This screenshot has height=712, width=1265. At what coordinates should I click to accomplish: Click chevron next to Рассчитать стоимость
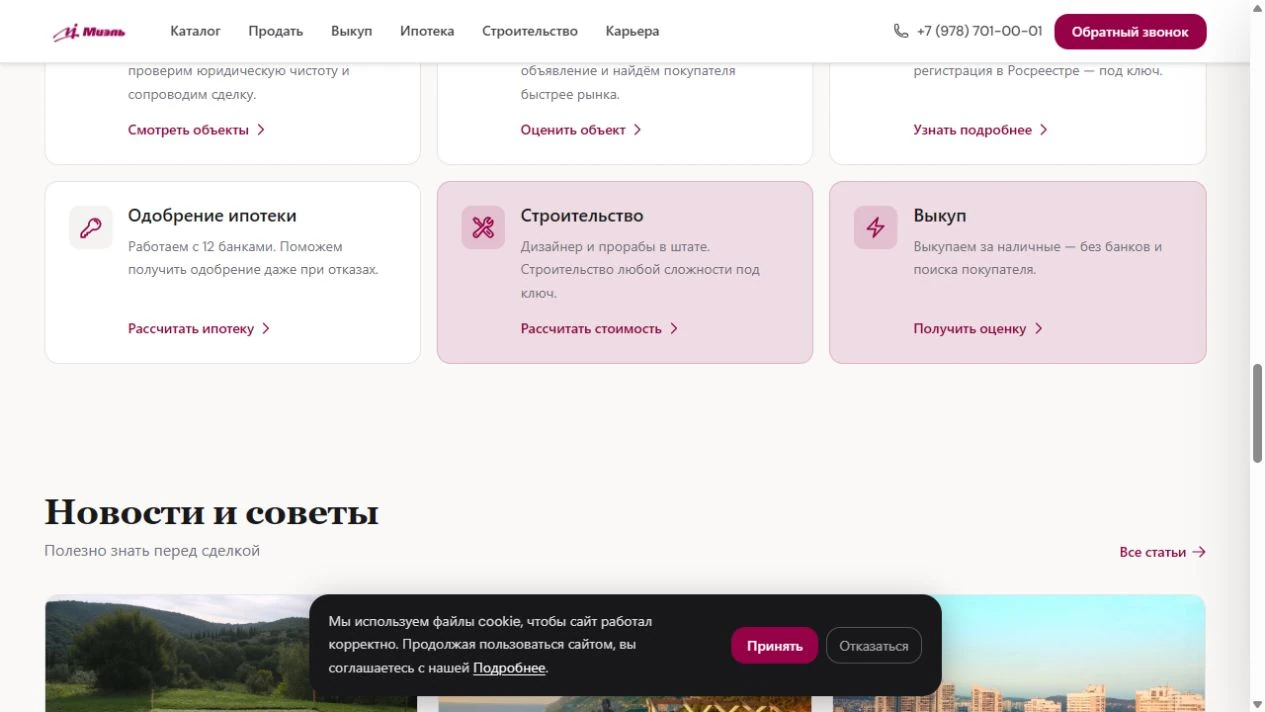click(674, 329)
